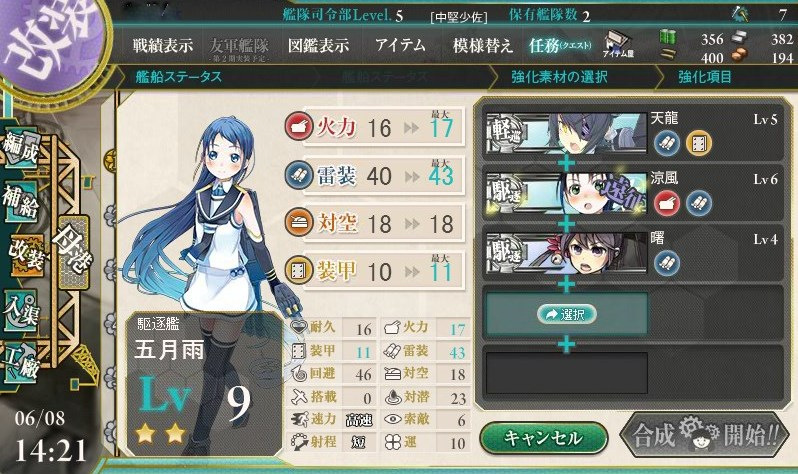The height and width of the screenshot is (474, 798).
Task: Open the 入渠 docking repair sidebar icon
Action: (21, 310)
